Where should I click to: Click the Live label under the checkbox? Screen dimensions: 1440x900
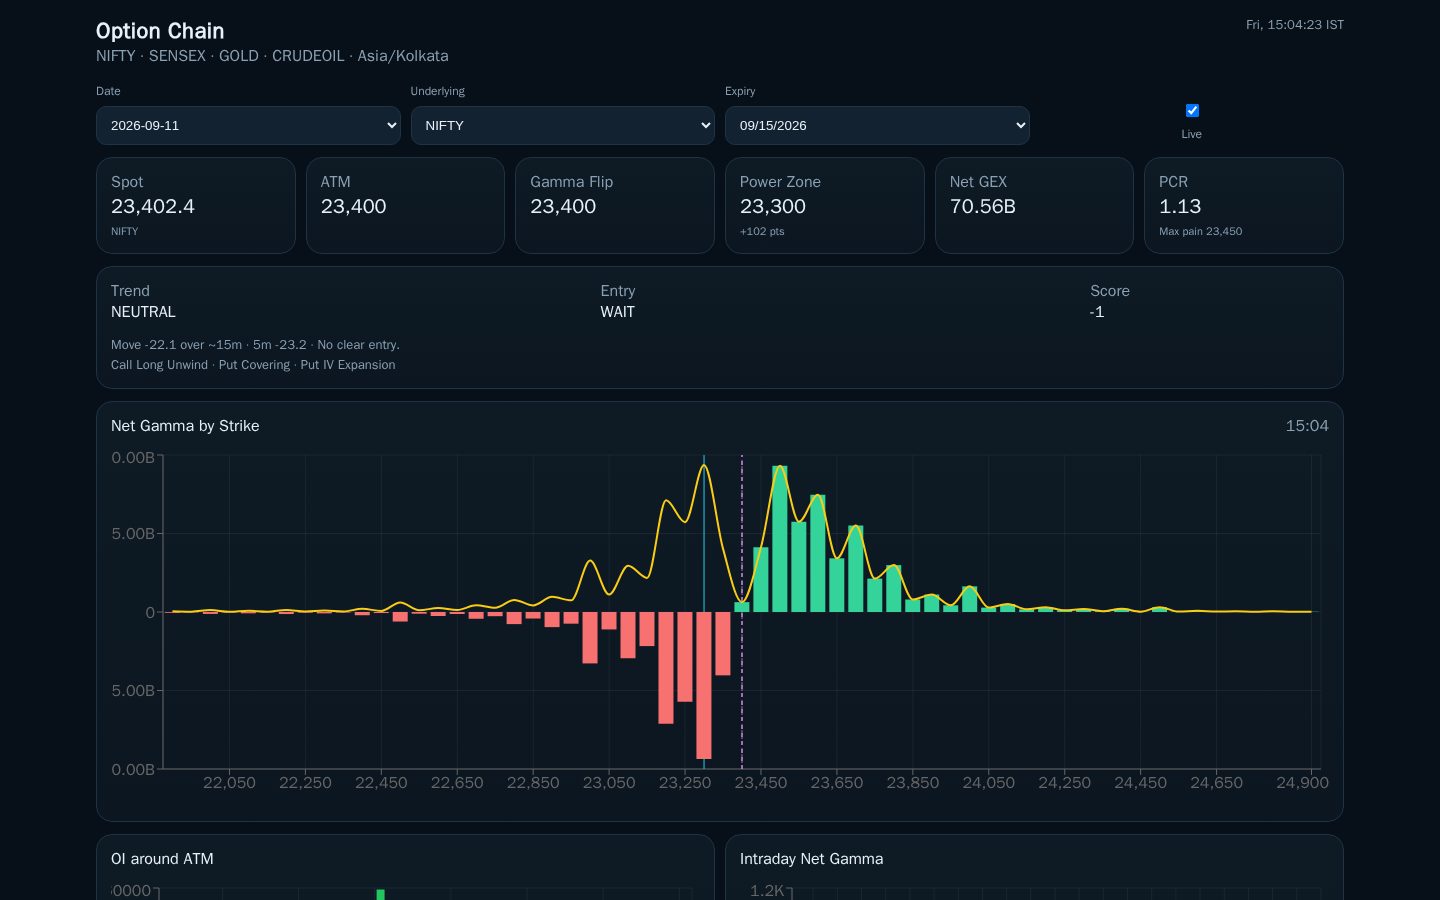(x=1192, y=134)
